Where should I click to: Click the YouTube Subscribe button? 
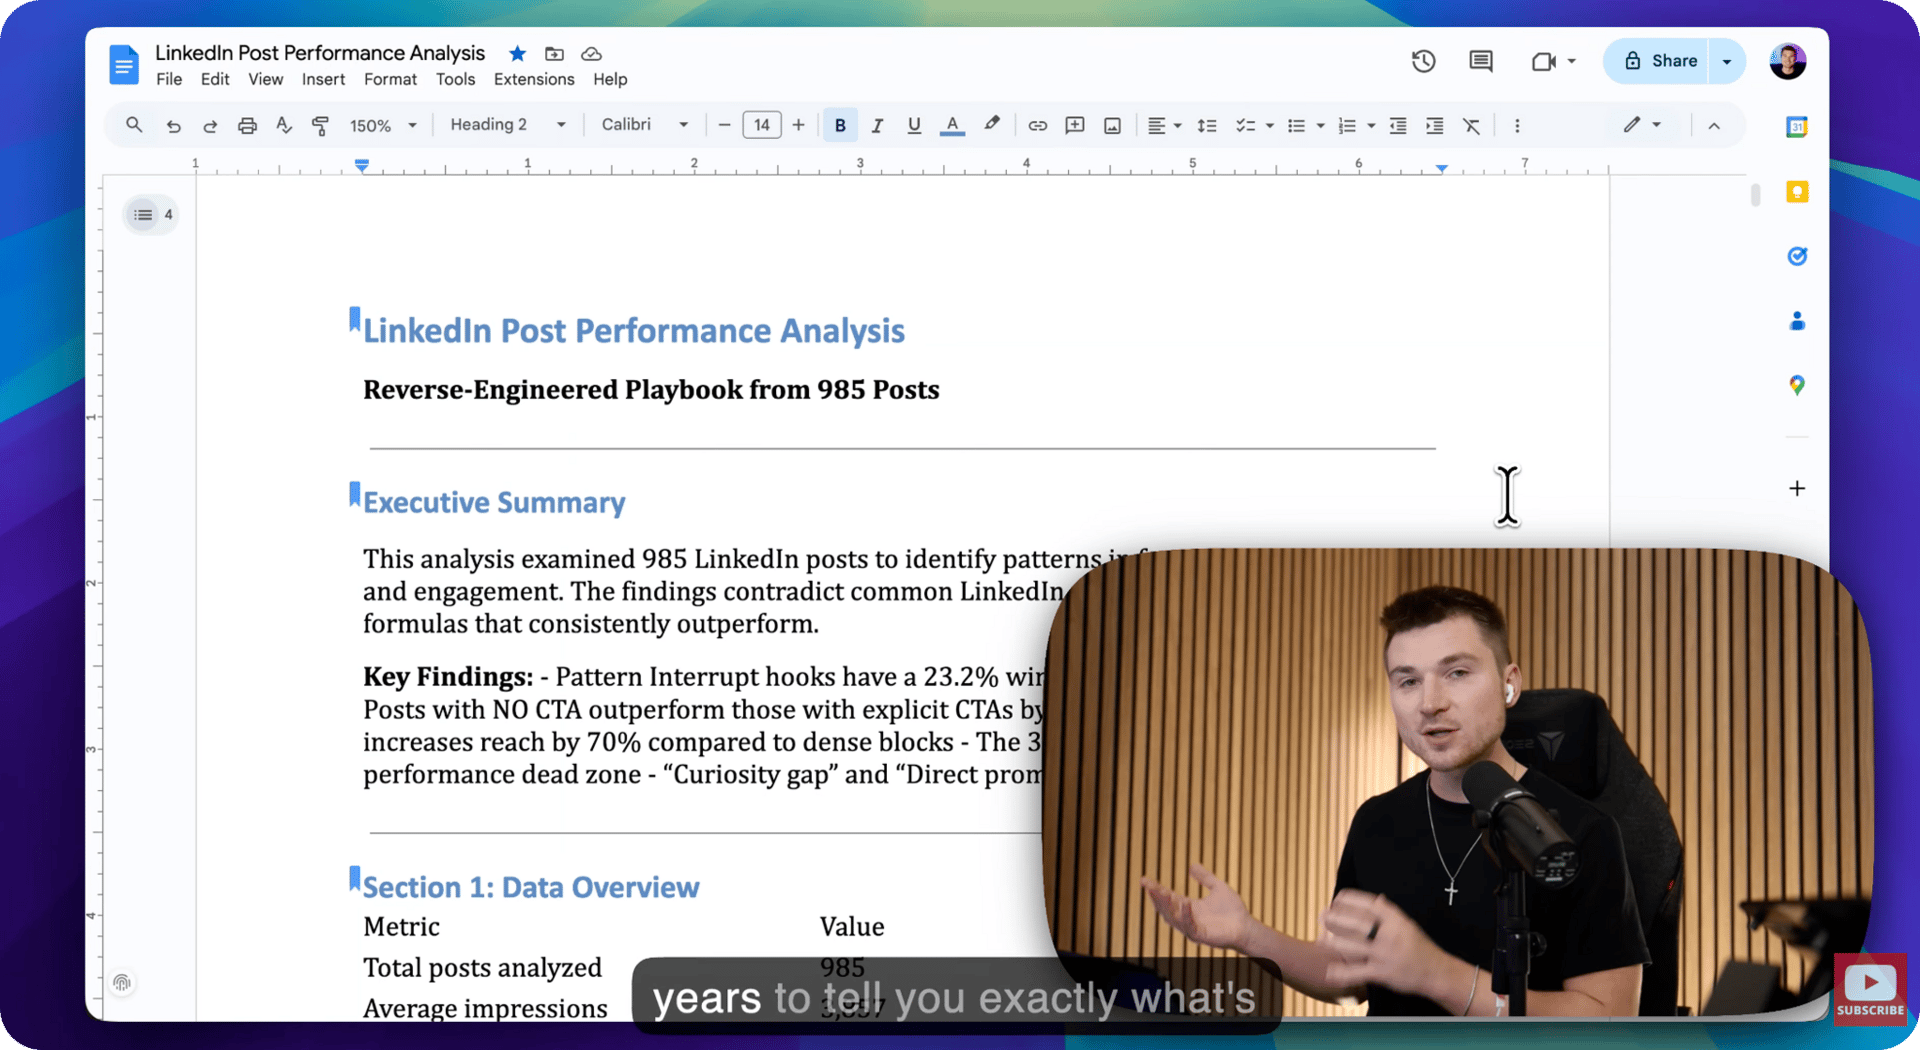pos(1870,990)
